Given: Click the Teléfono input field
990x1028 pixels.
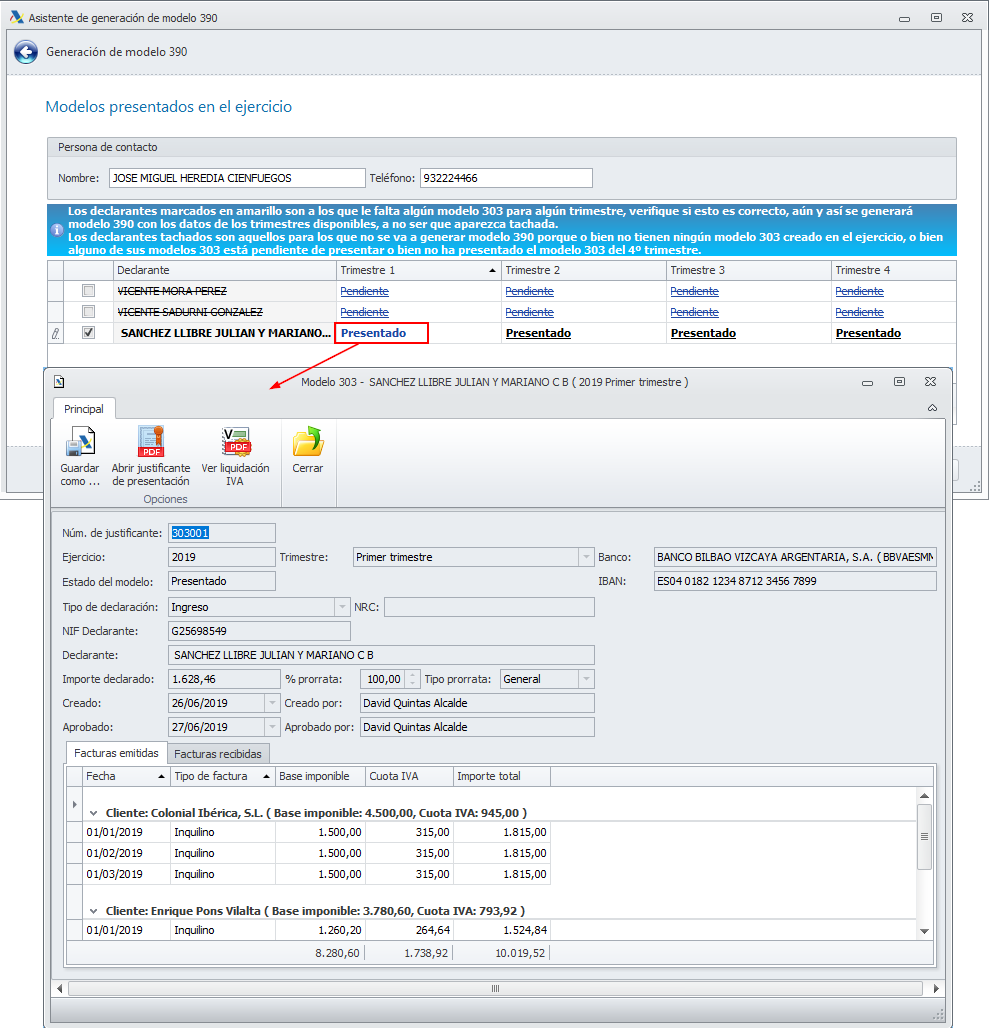Looking at the screenshot, I should point(505,178).
